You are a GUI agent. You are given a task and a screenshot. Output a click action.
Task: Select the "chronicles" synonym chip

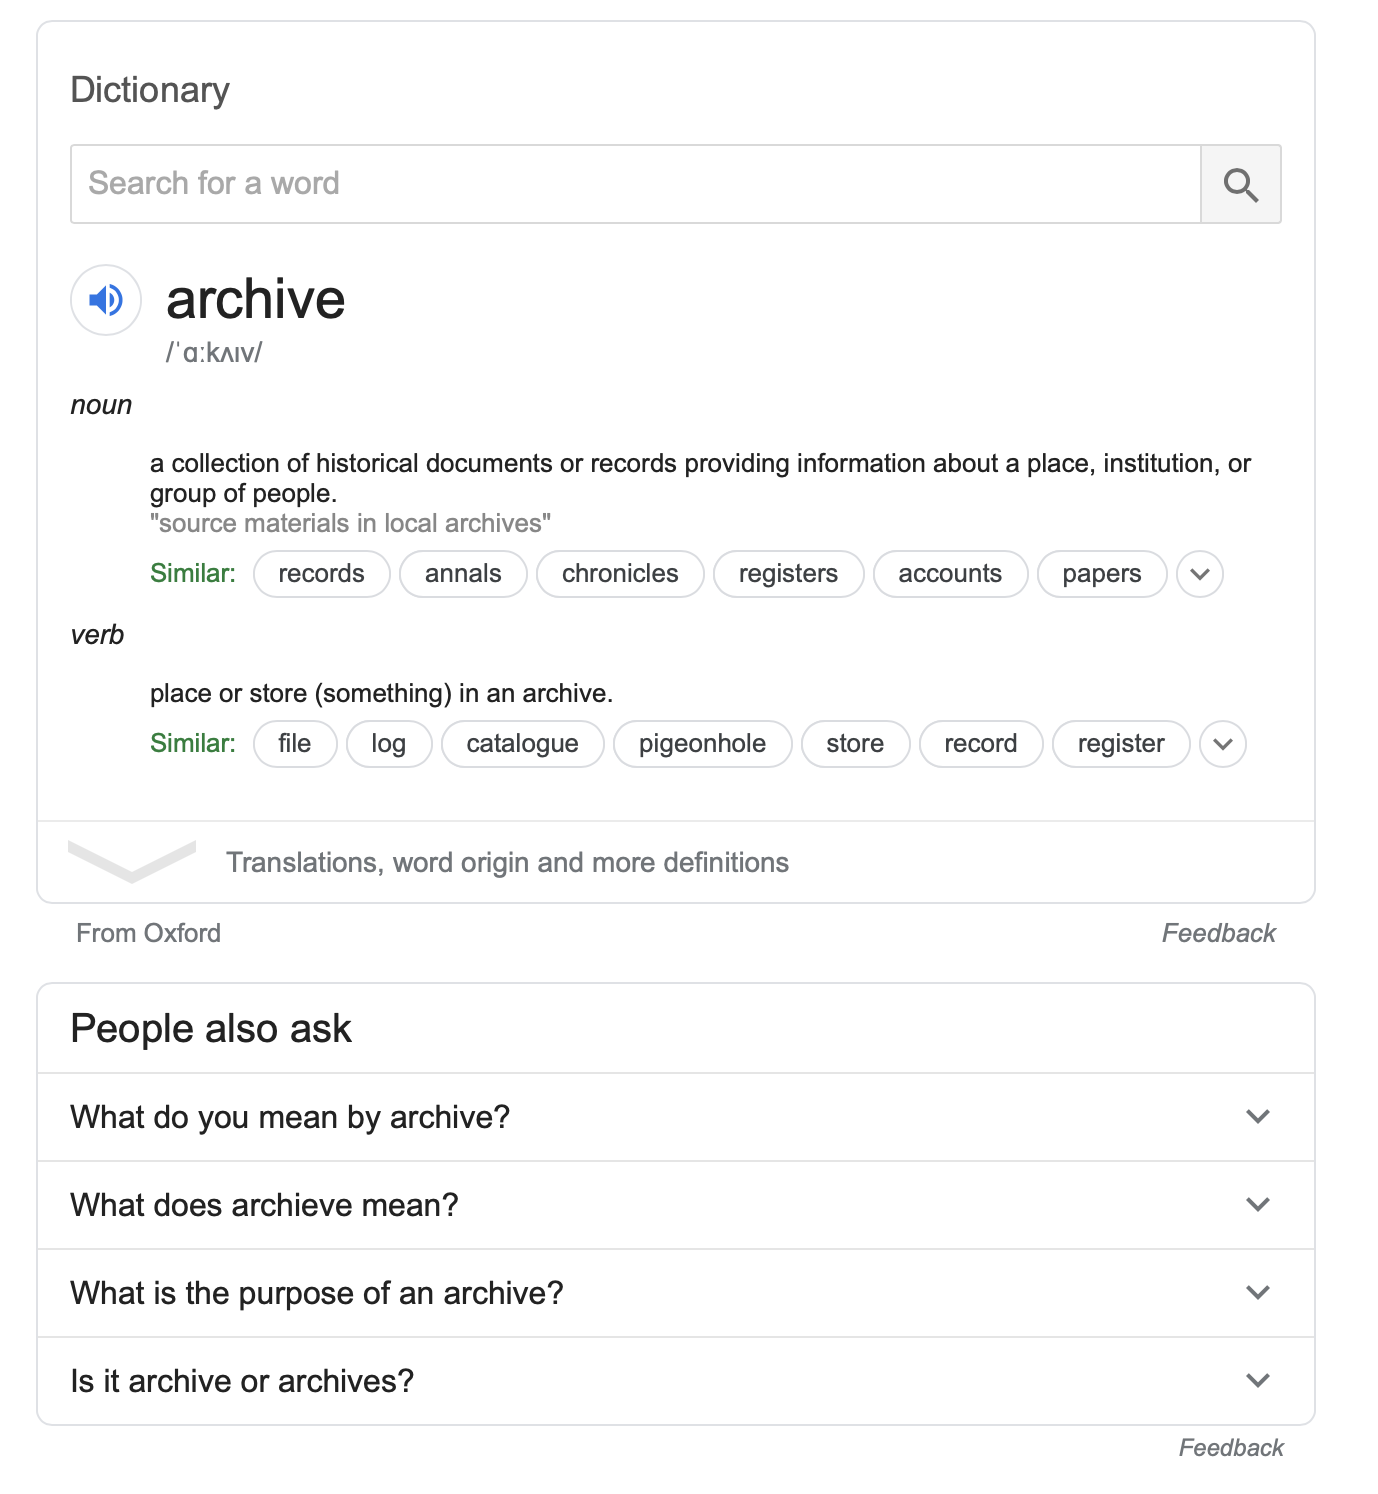(620, 574)
